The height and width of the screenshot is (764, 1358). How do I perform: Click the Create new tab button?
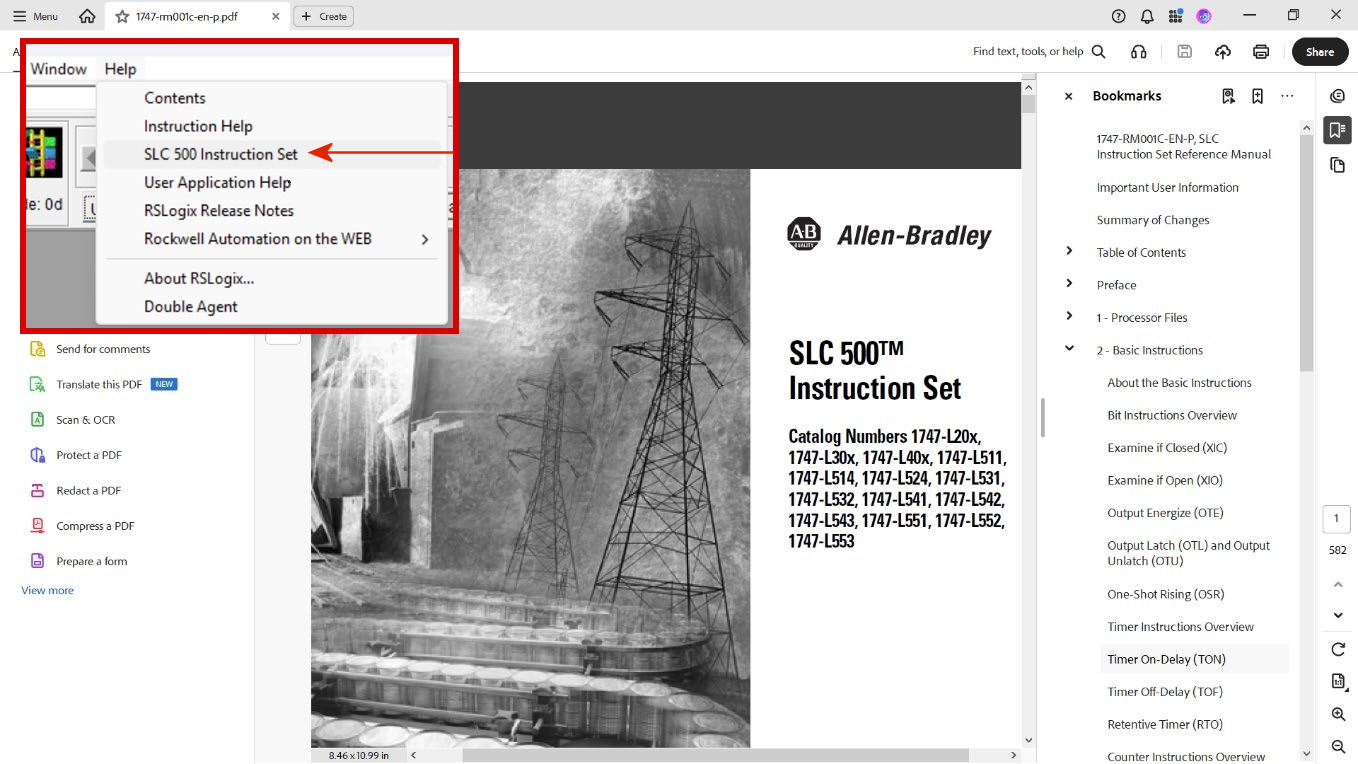coord(323,16)
